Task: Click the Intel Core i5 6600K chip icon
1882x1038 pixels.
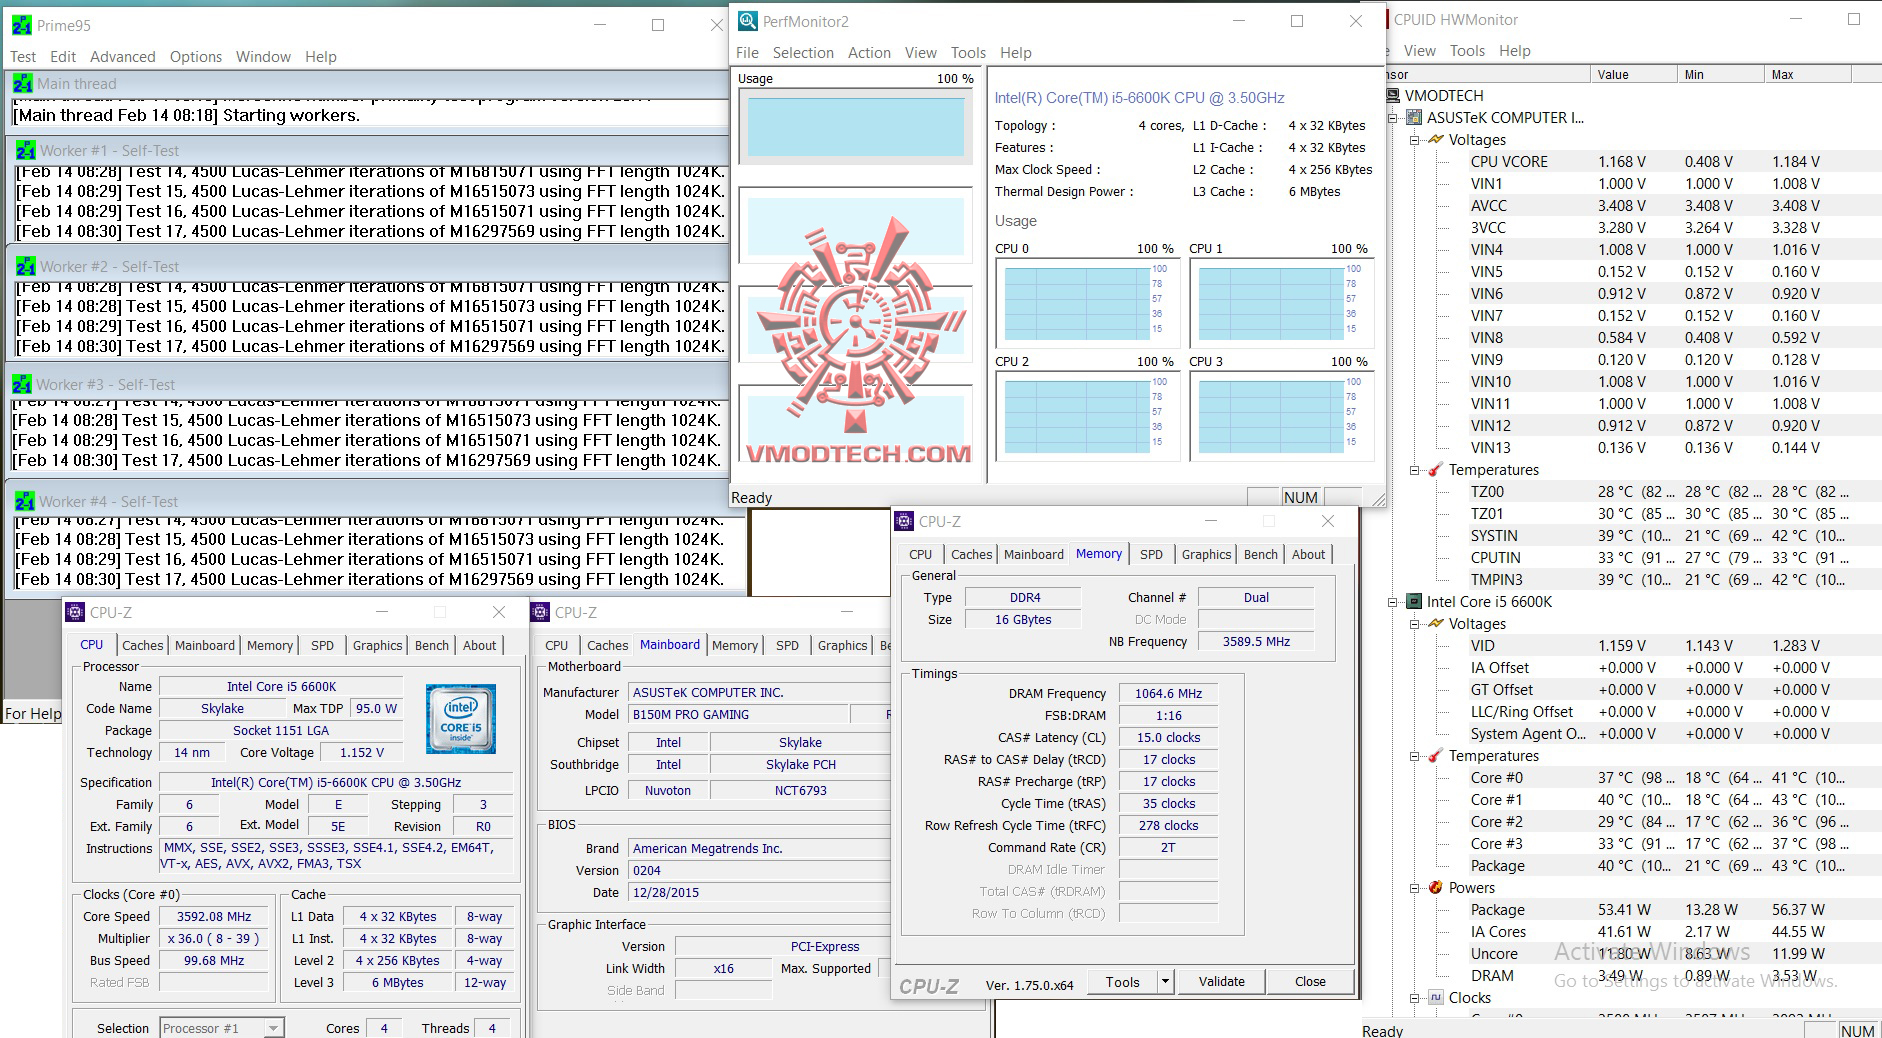Action: 1414,602
